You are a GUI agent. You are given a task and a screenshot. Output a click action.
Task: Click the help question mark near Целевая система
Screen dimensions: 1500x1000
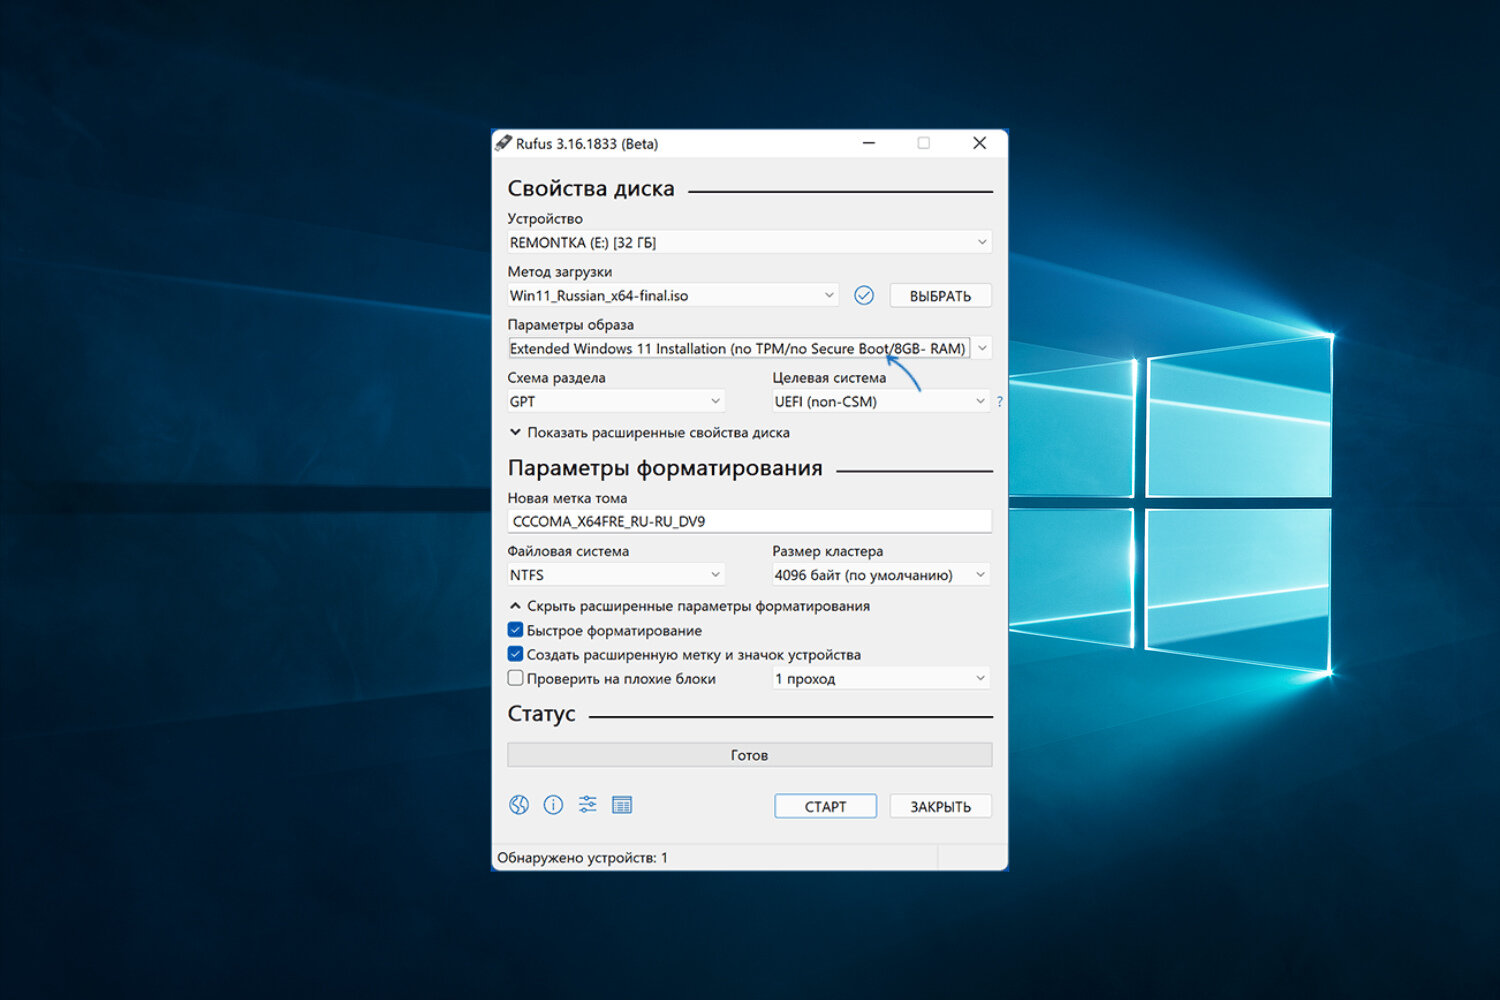point(999,401)
